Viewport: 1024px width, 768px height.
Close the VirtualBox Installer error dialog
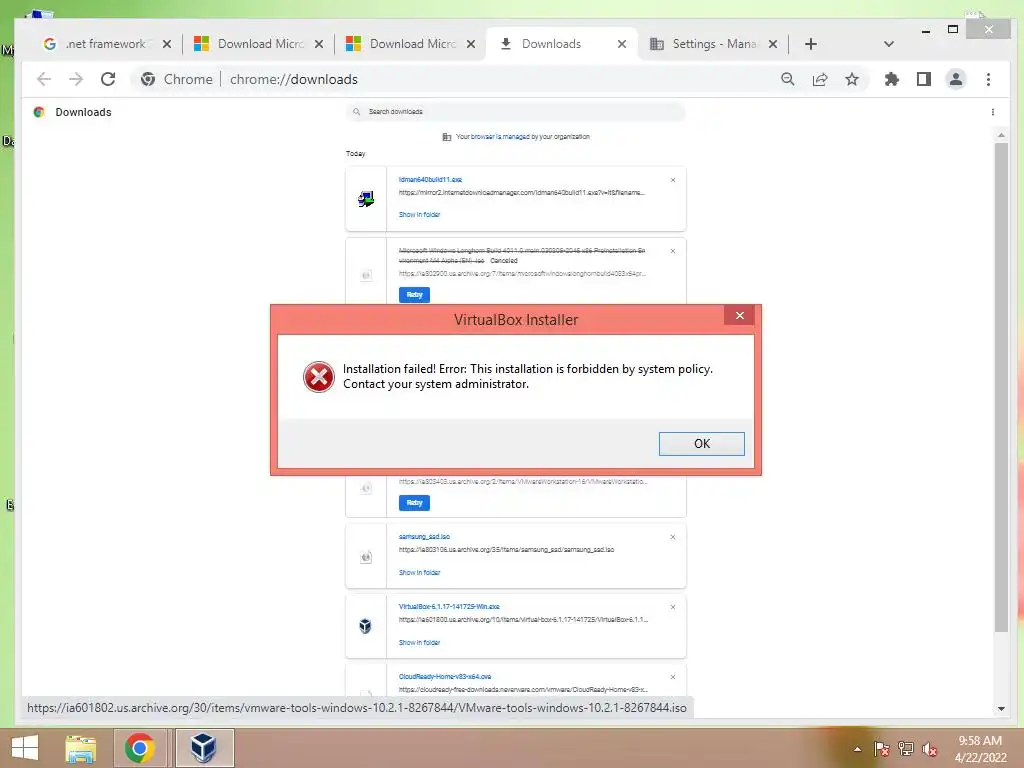[x=739, y=315]
